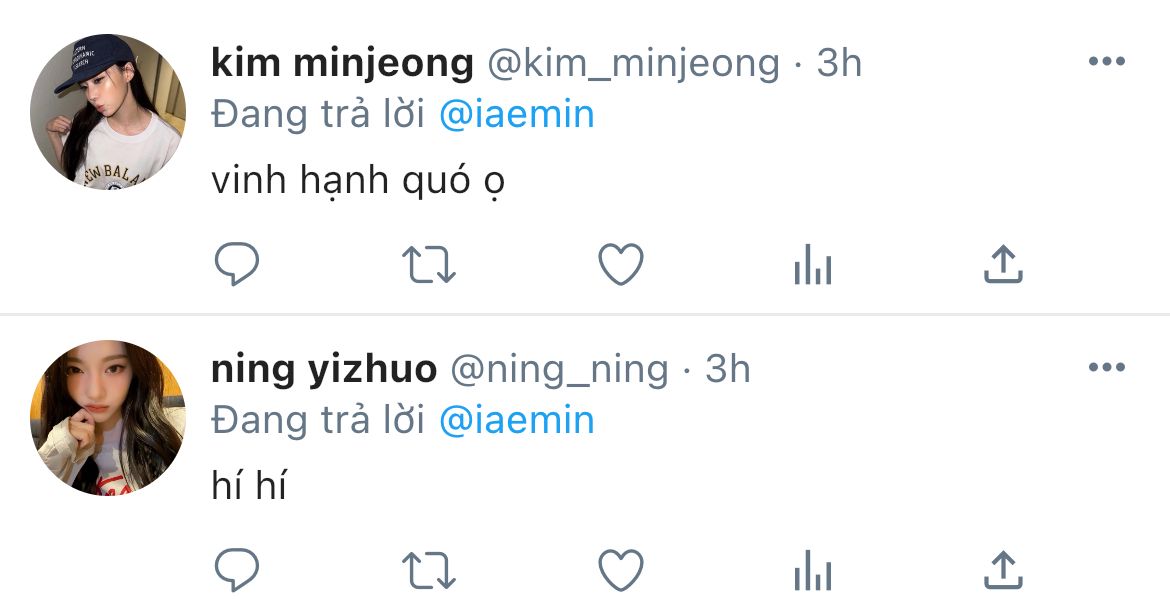This screenshot has height=613, width=1170.
Task: Retweet kim minjeong's tweet
Action: [428, 265]
